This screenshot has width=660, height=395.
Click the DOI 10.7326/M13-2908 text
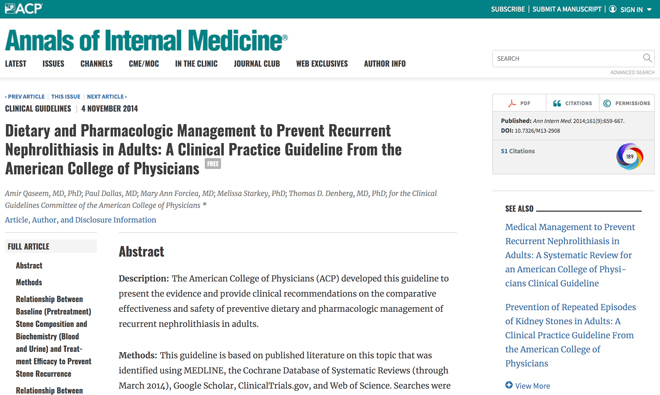click(x=530, y=131)
